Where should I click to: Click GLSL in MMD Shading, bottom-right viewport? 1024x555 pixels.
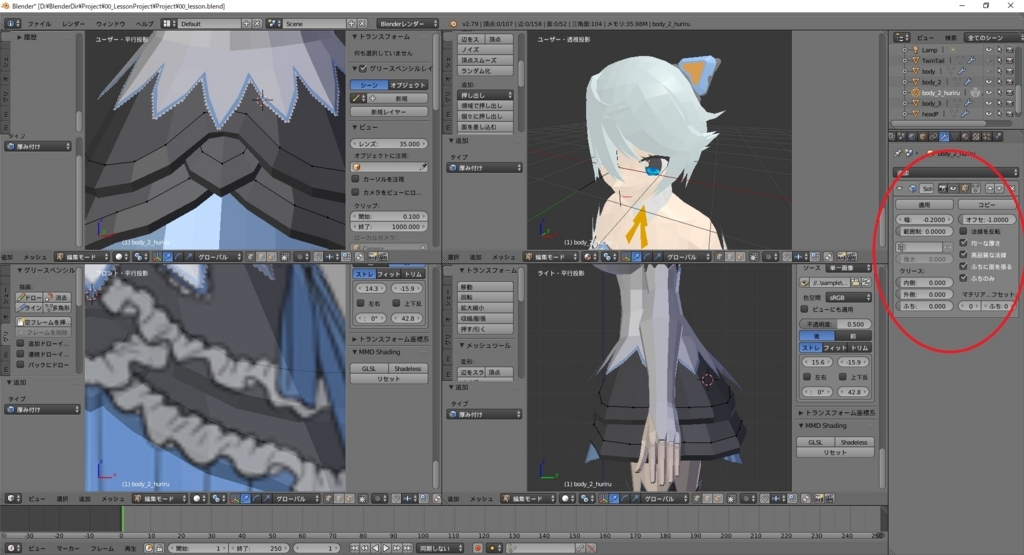[x=815, y=442]
